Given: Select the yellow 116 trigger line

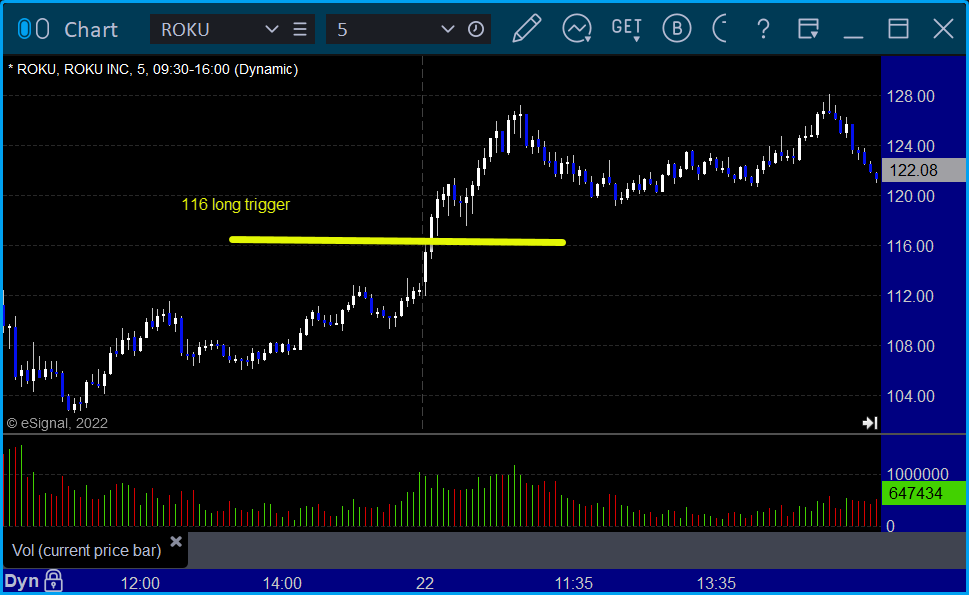Looking at the screenshot, I should pos(397,241).
